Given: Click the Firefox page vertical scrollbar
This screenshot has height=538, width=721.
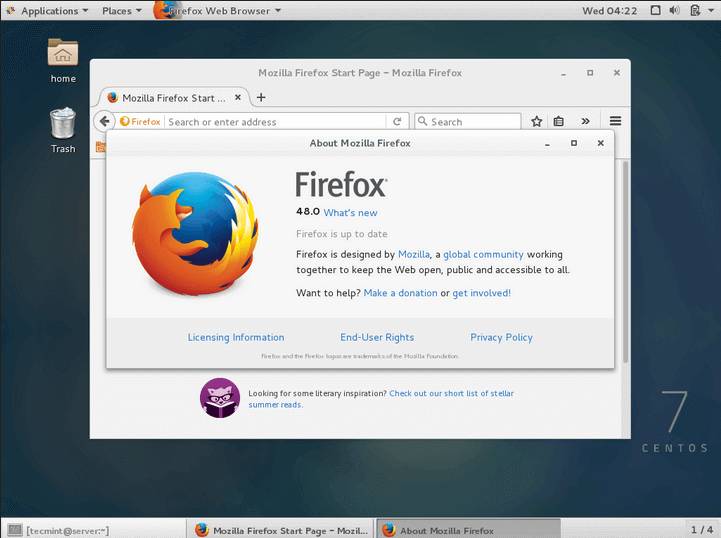Looking at the screenshot, I should [625, 262].
